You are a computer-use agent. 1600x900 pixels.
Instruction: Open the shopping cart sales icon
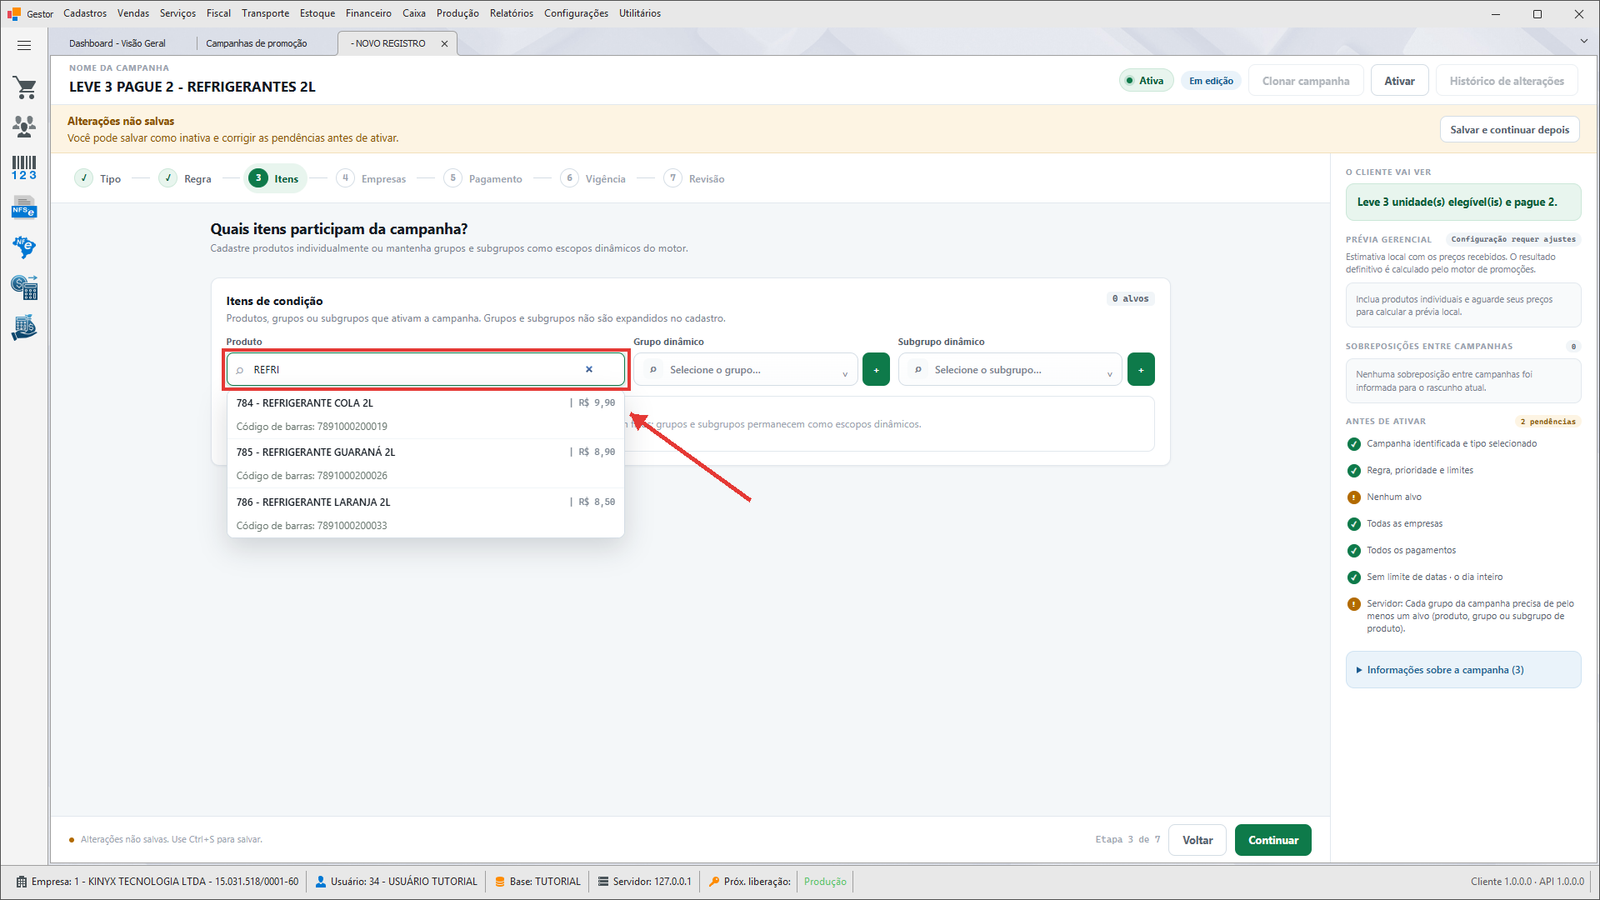click(x=24, y=88)
